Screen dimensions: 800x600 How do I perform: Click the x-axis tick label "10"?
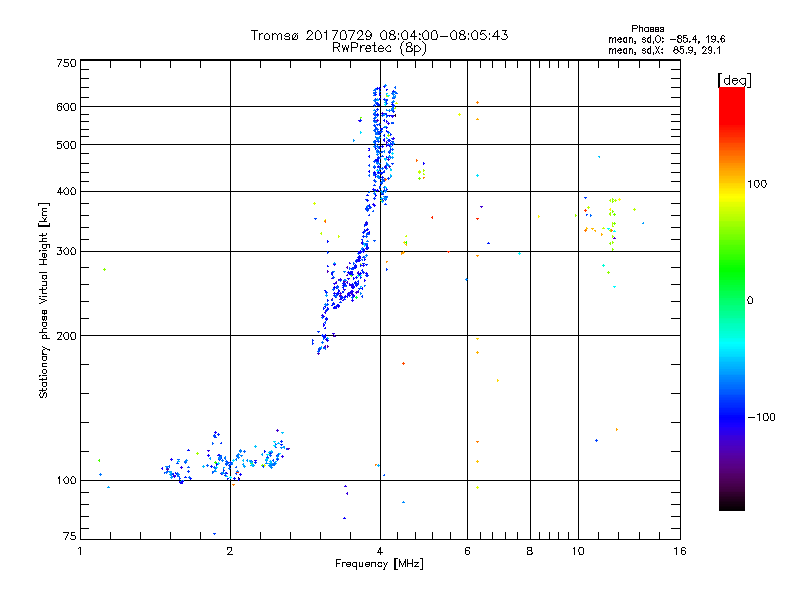pos(578,551)
